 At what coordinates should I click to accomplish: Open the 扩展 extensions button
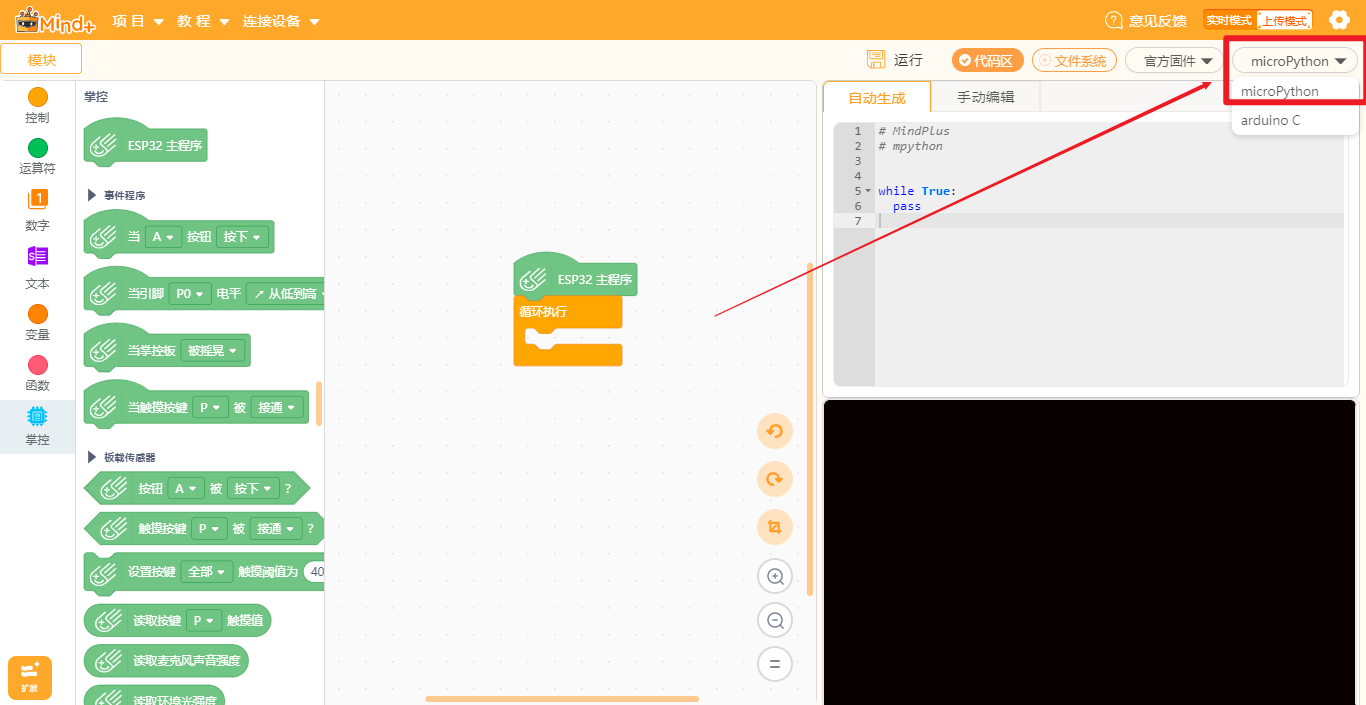click(x=29, y=677)
